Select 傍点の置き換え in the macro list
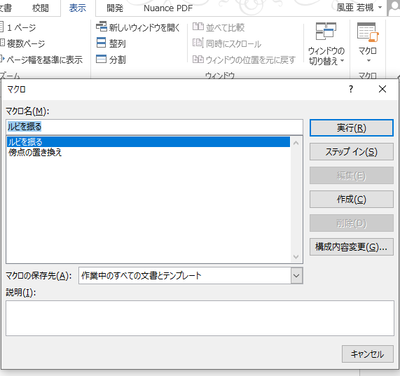The image size is (400, 376). coord(148,153)
